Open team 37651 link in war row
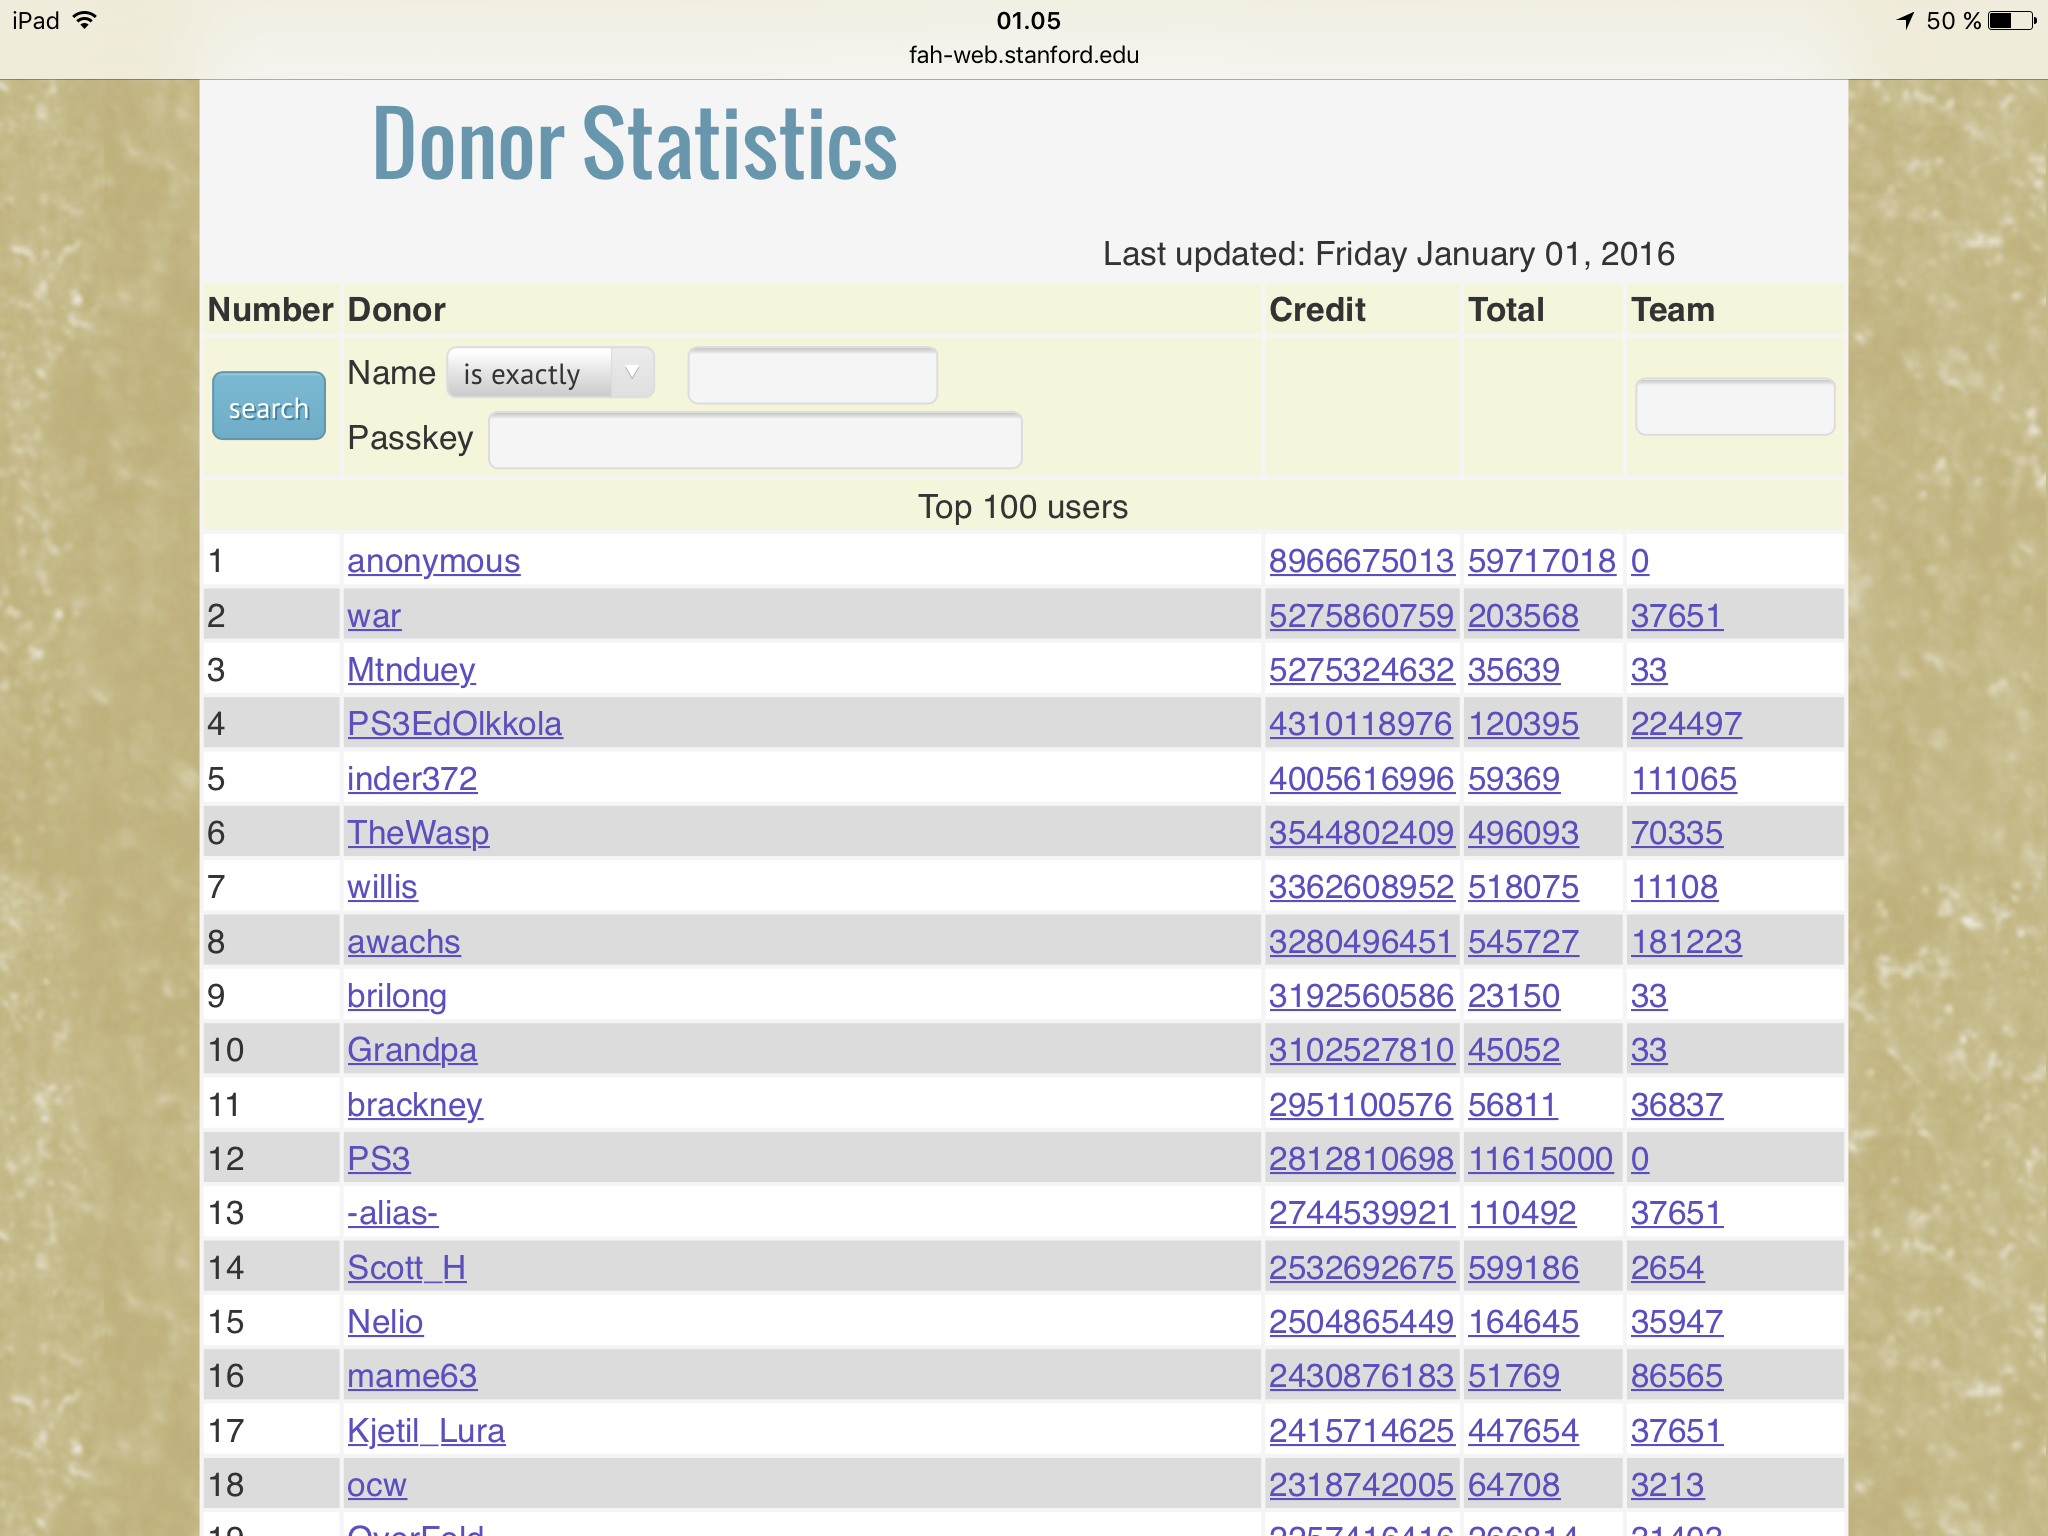 [x=1677, y=615]
